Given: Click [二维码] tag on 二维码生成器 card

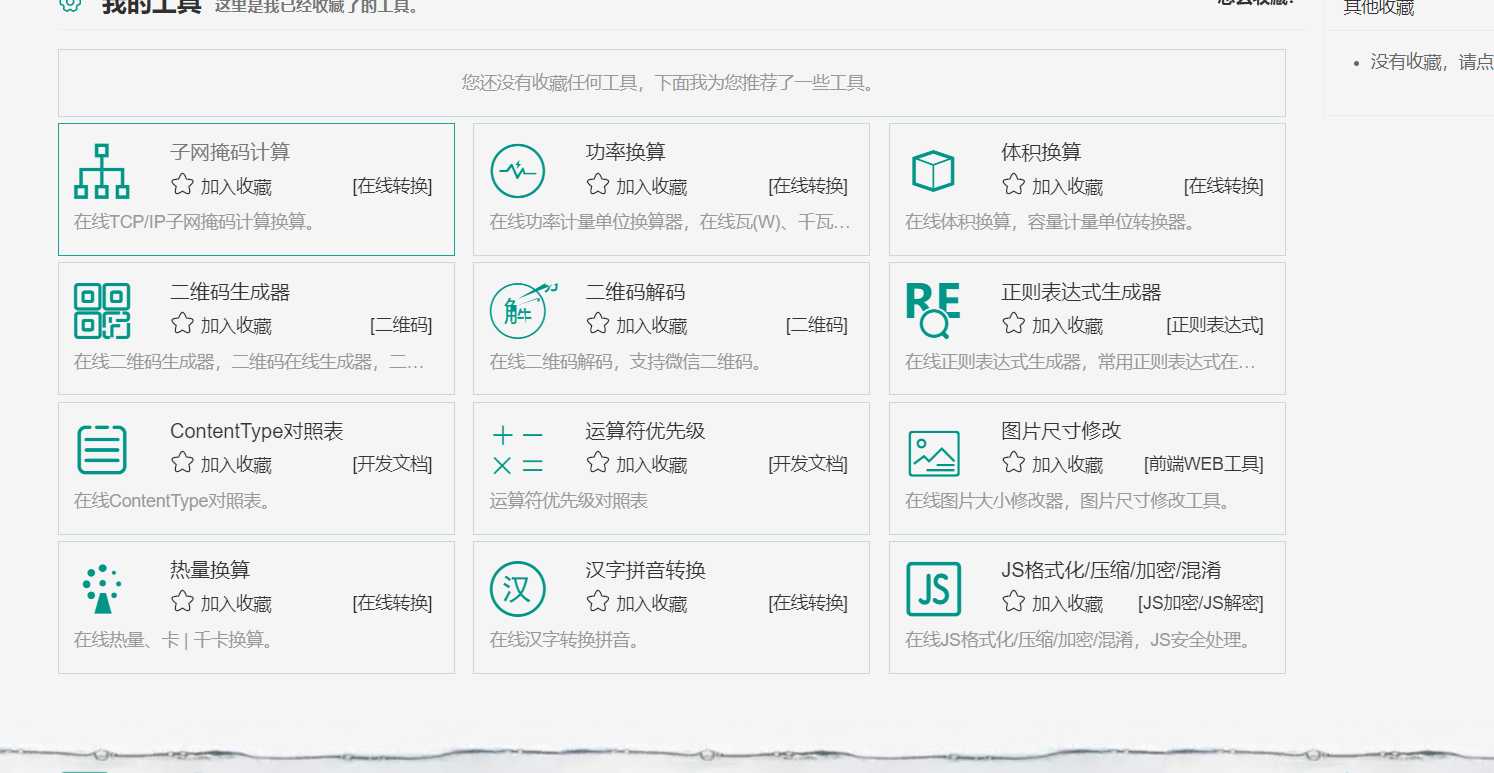Looking at the screenshot, I should (402, 325).
